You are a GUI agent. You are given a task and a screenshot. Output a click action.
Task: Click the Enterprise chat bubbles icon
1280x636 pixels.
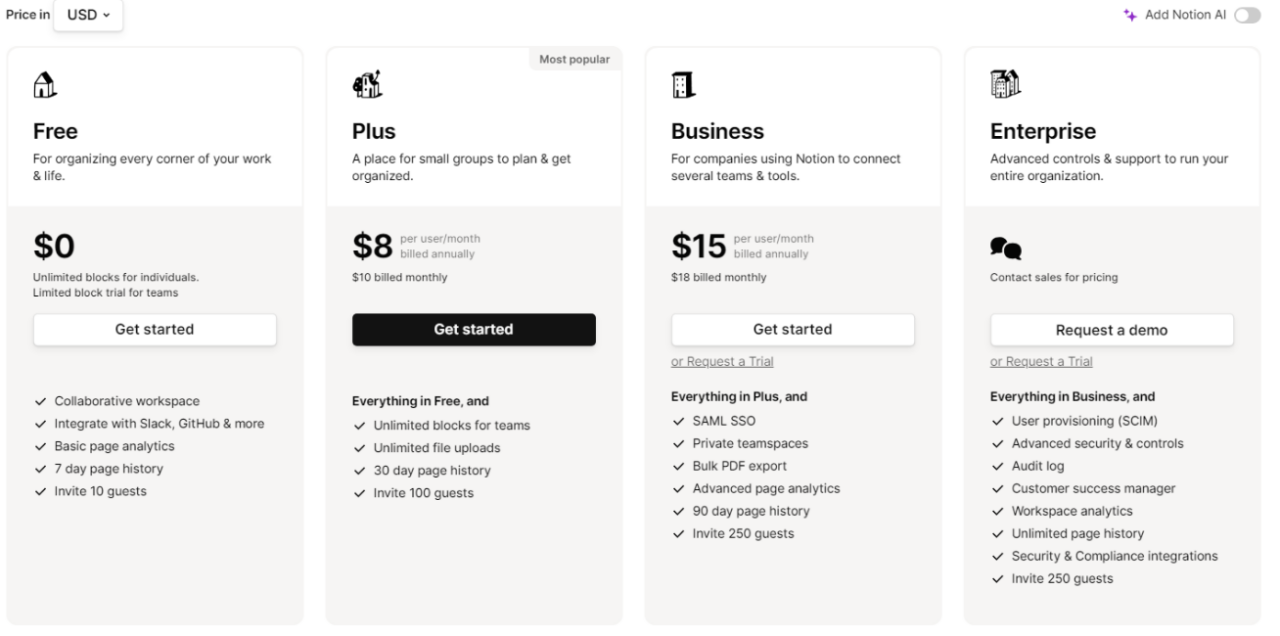tap(1005, 248)
